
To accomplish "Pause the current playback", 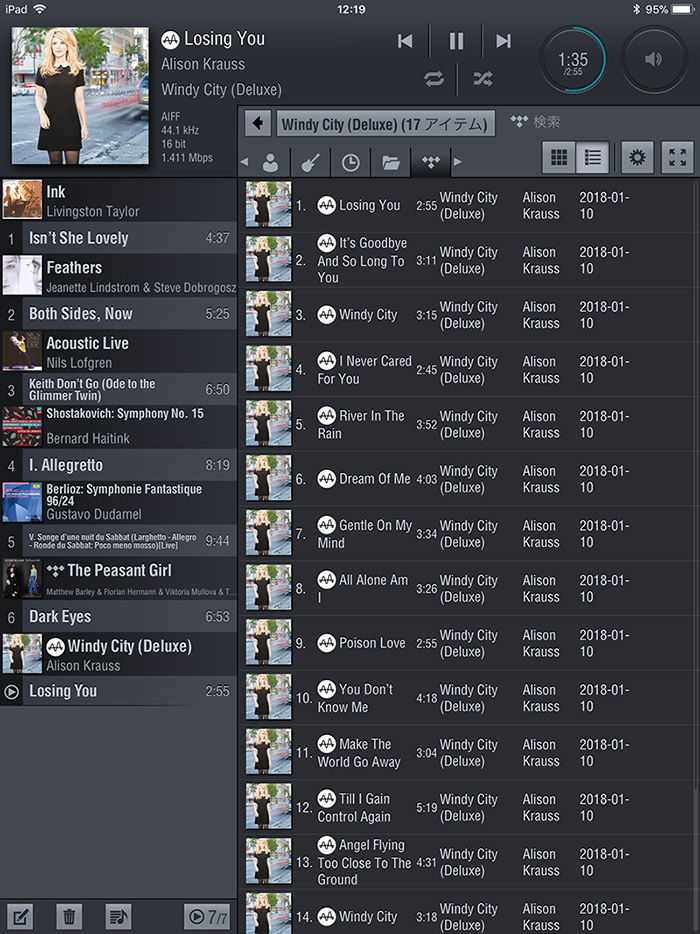I will coord(456,41).
